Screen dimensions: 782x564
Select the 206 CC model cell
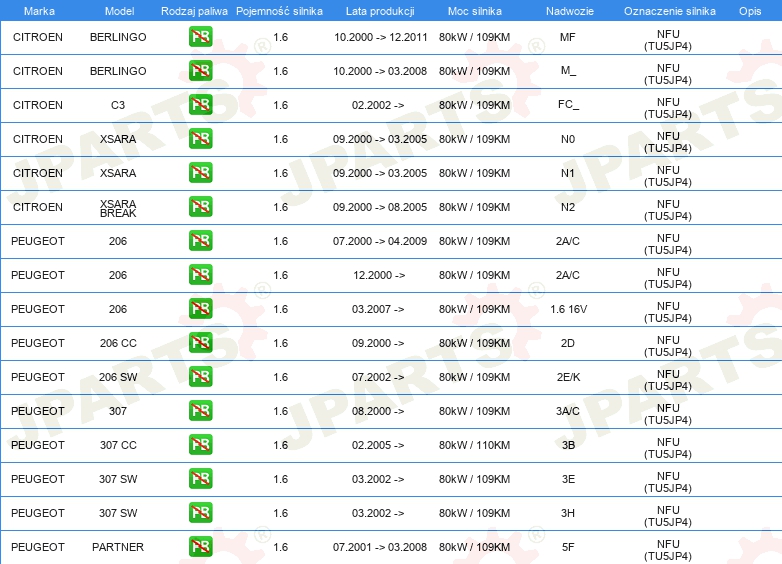[x=118, y=343]
